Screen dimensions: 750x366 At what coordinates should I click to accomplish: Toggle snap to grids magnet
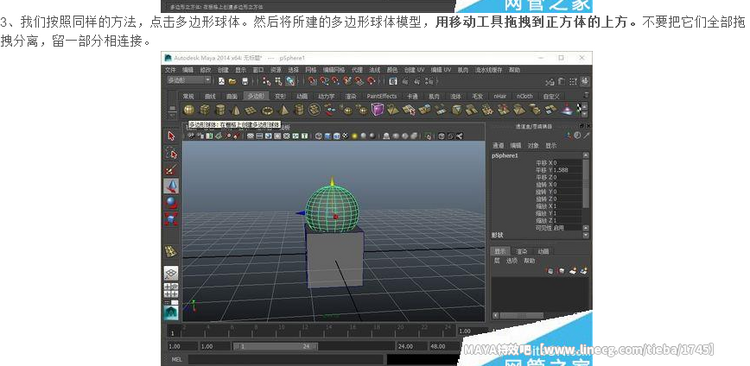pos(312,81)
